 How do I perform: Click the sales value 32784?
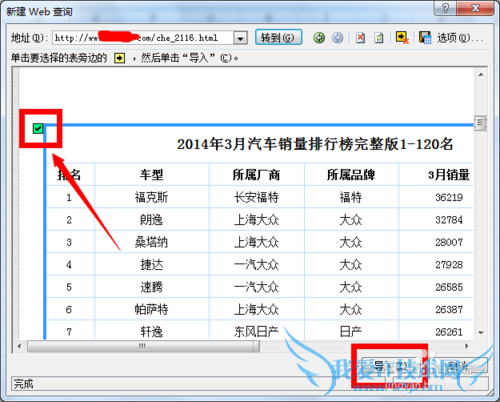tap(449, 220)
